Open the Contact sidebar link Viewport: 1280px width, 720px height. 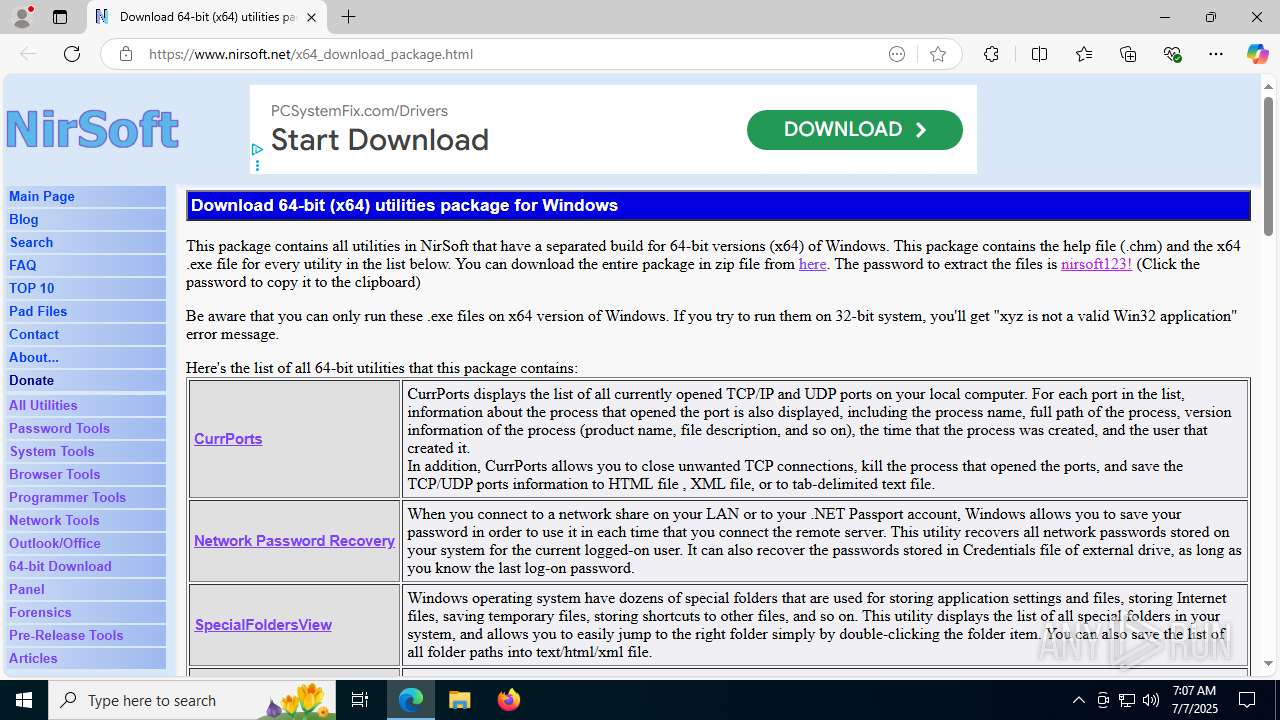[x=34, y=334]
